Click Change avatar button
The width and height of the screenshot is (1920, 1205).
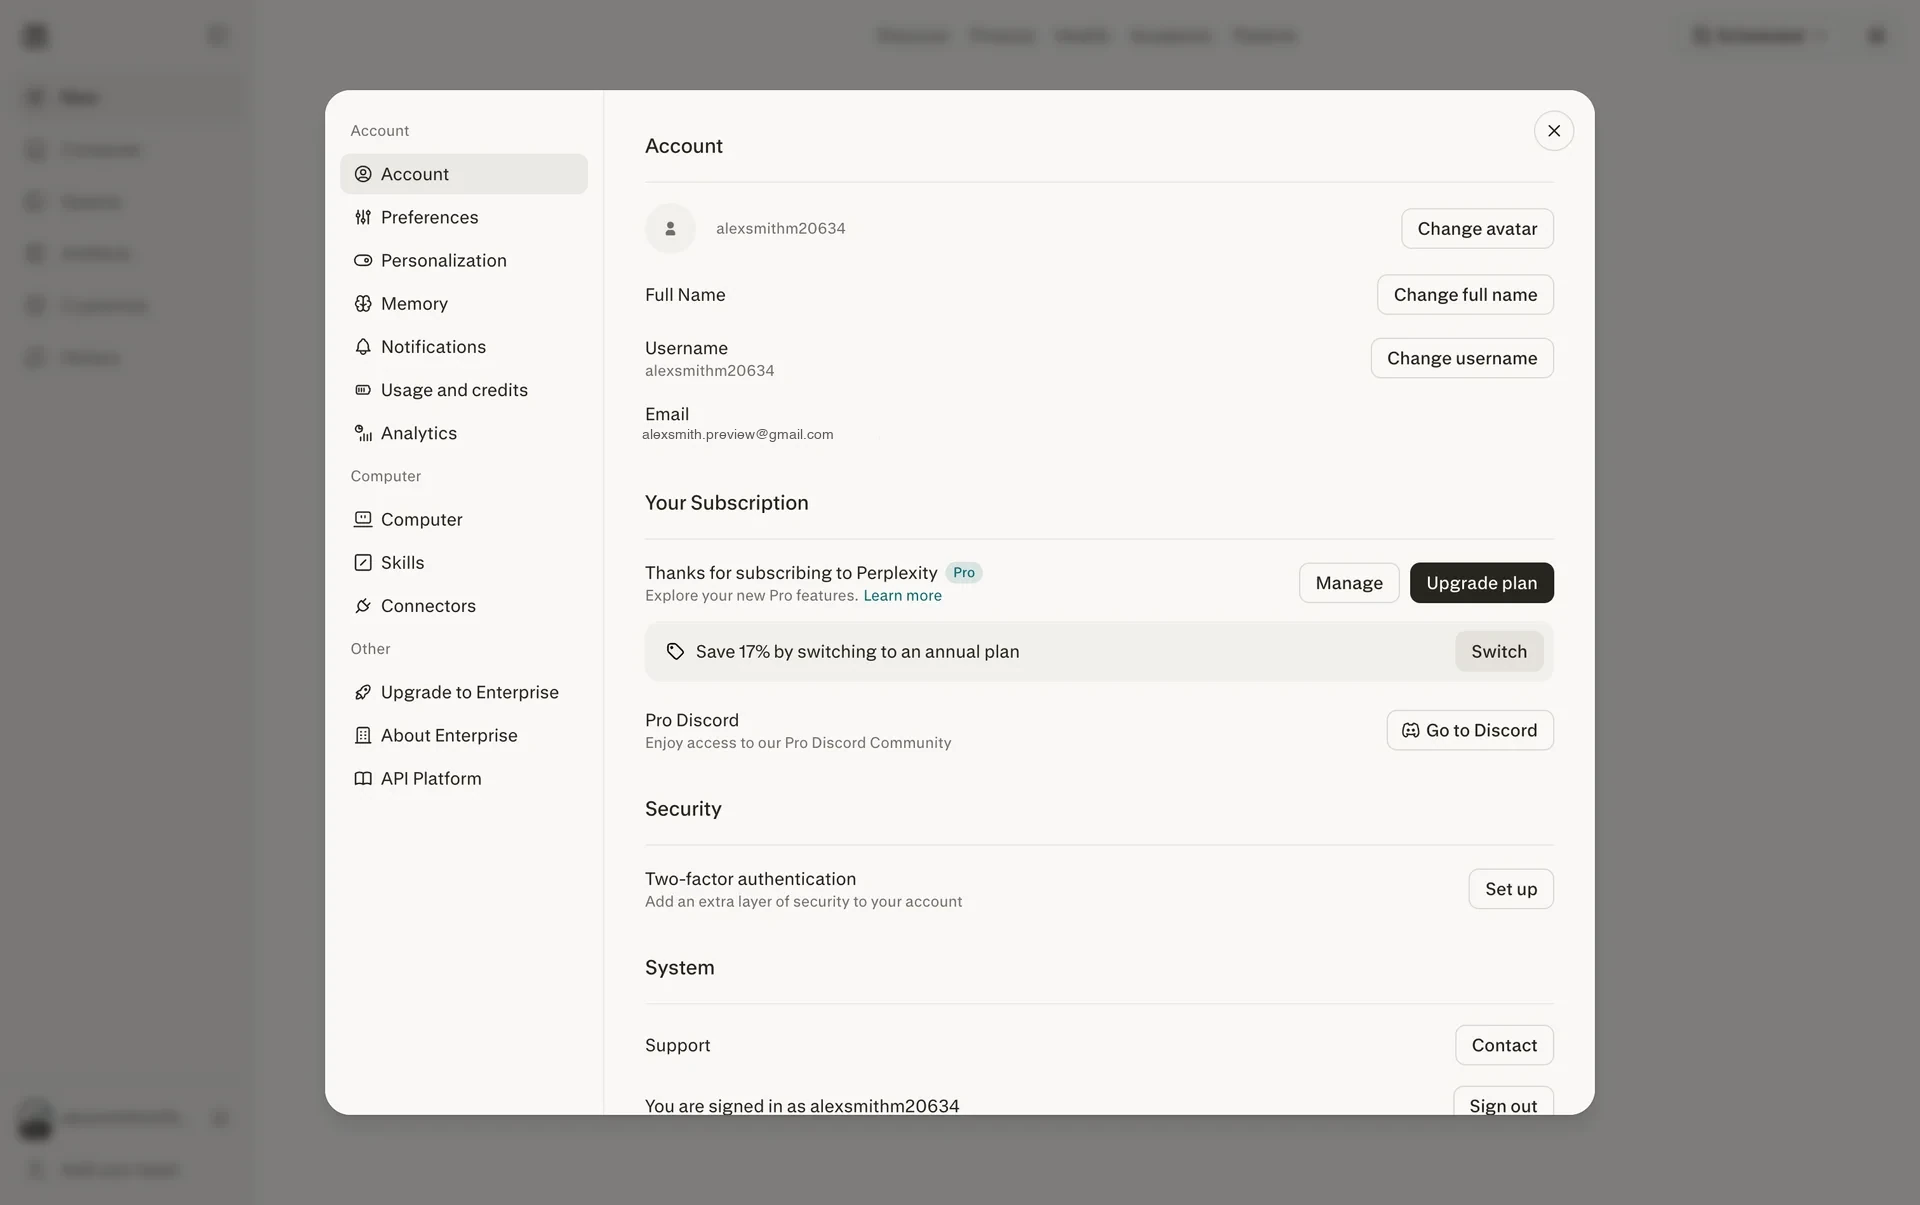coord(1476,228)
